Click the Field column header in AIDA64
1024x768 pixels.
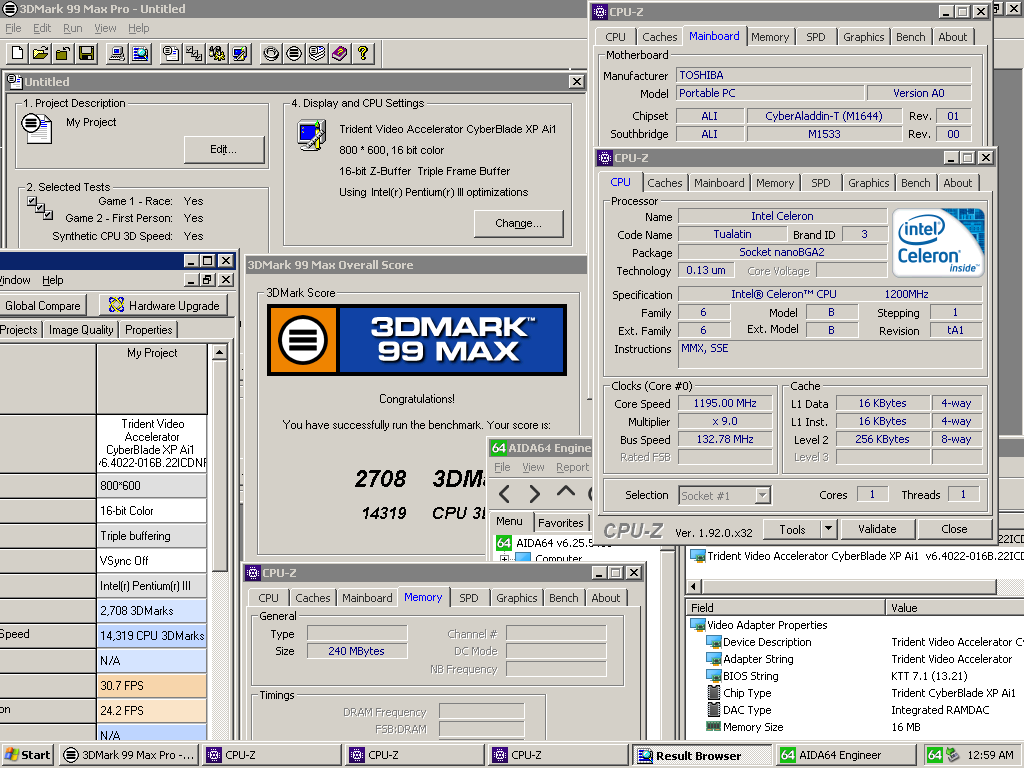click(786, 608)
